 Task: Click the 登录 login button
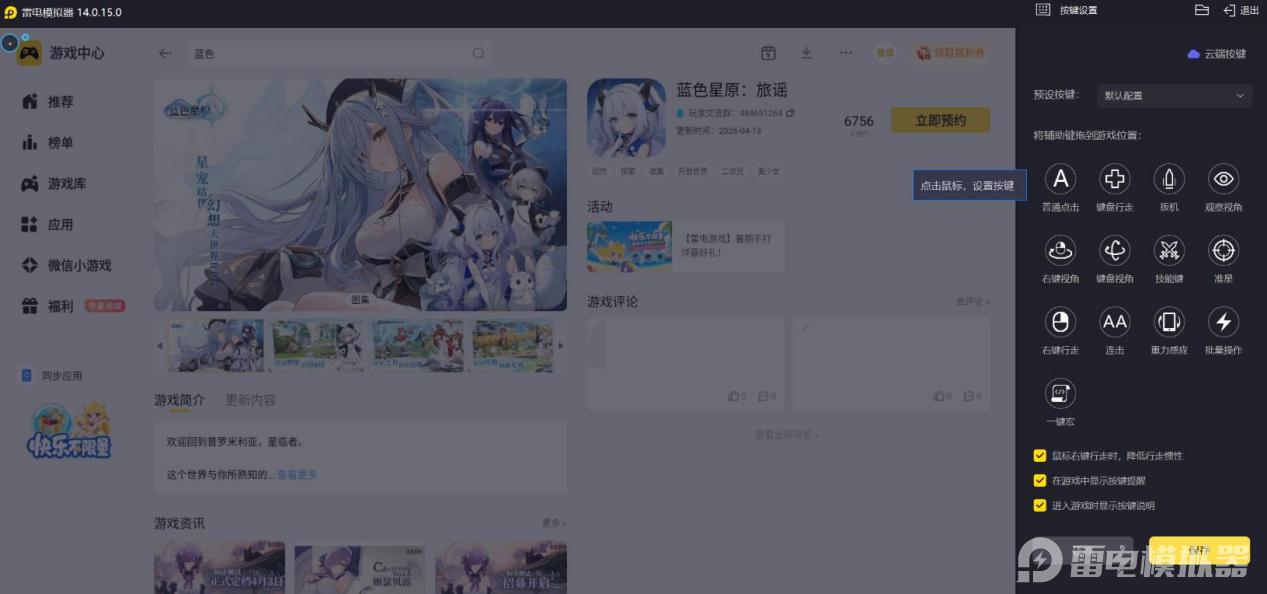pos(885,53)
